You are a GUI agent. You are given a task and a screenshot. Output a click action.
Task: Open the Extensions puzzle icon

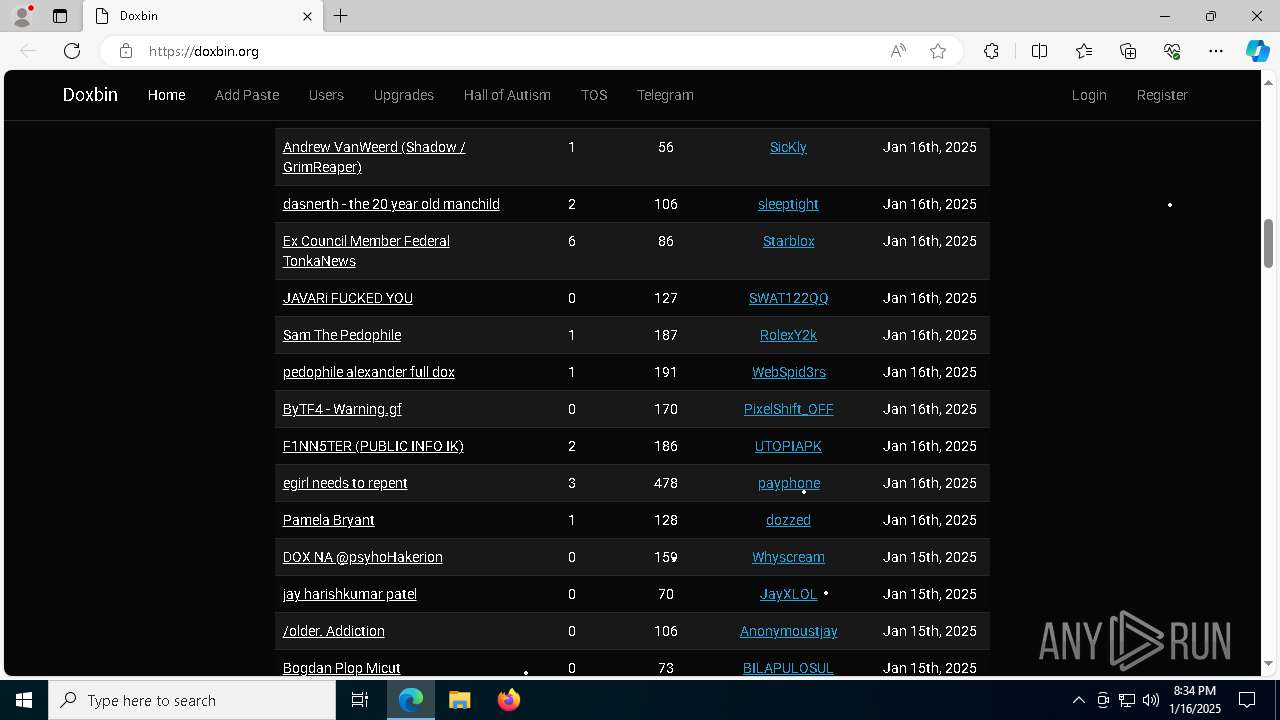tap(991, 51)
